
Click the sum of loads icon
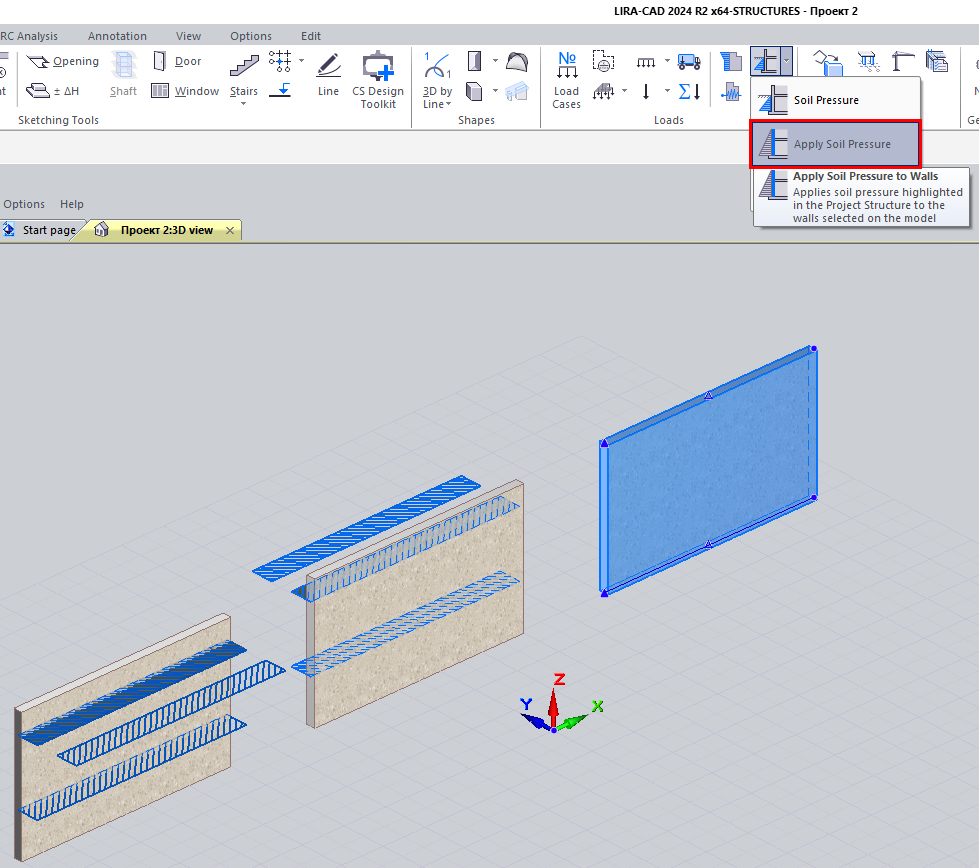[x=688, y=91]
